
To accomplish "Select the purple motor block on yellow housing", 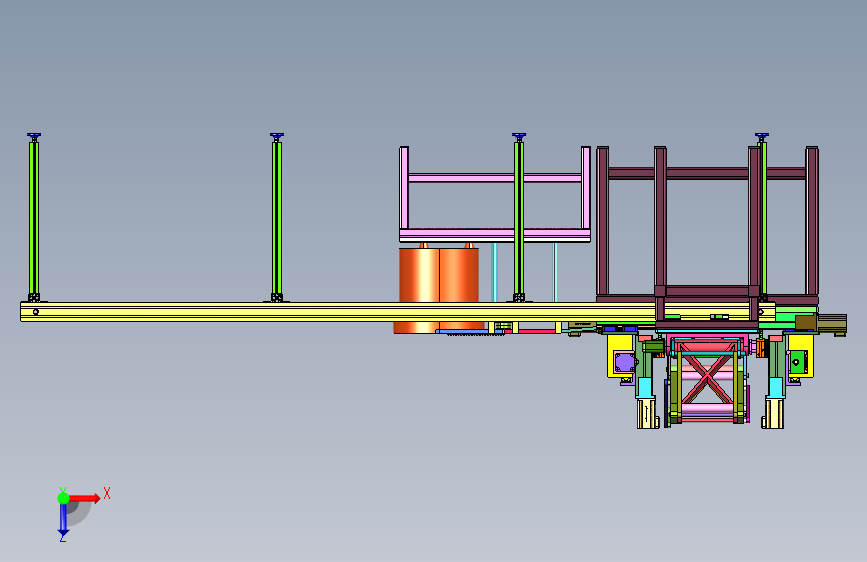I will pos(625,363).
